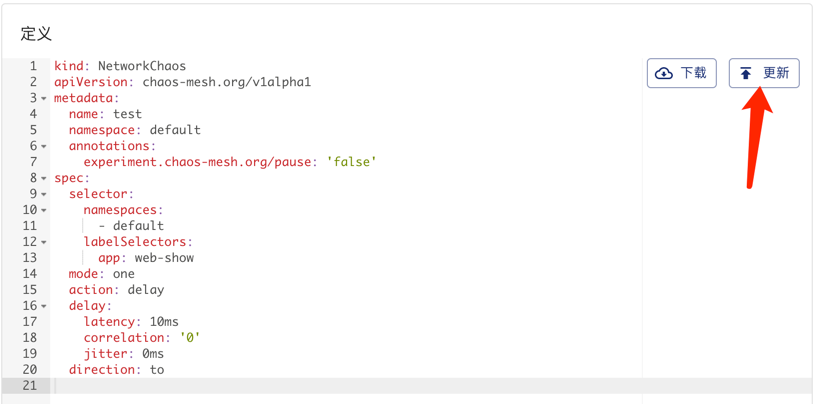The height and width of the screenshot is (404, 818).
Task: Click the web-show app label value
Action: coord(164,258)
